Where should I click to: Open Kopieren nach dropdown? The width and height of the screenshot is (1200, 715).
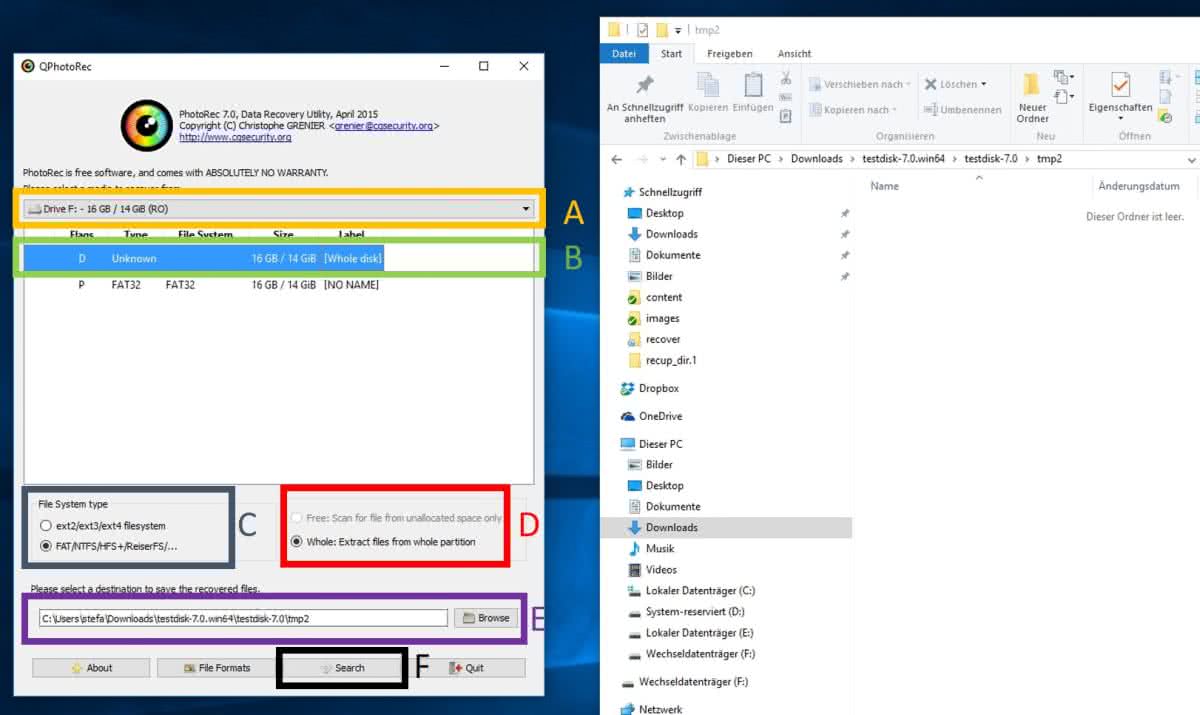853,110
